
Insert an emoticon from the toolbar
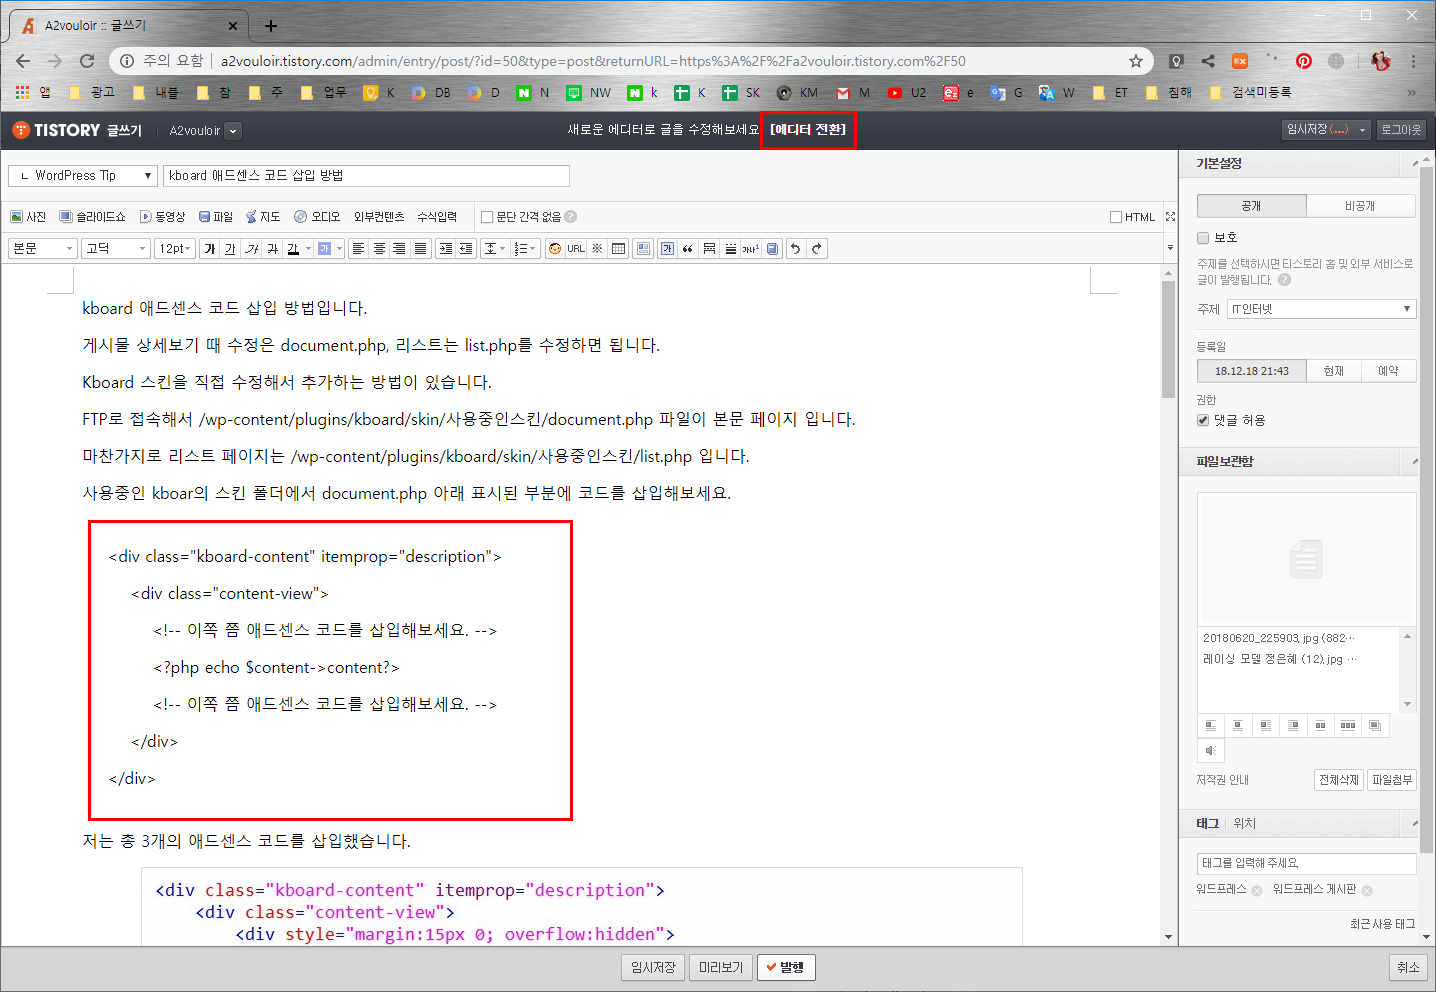[x=555, y=249]
